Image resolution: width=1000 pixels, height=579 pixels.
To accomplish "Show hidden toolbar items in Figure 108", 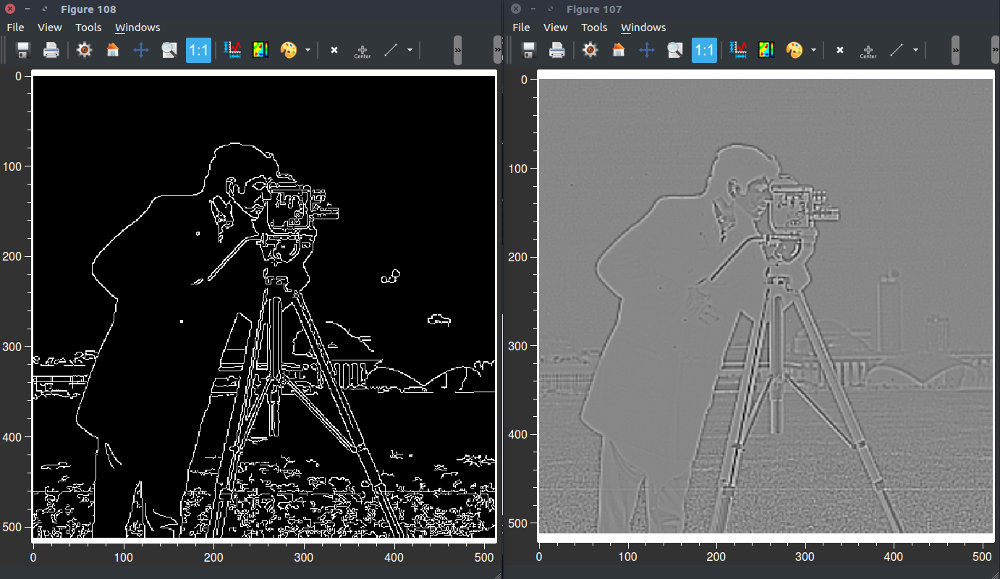I will click(457, 50).
